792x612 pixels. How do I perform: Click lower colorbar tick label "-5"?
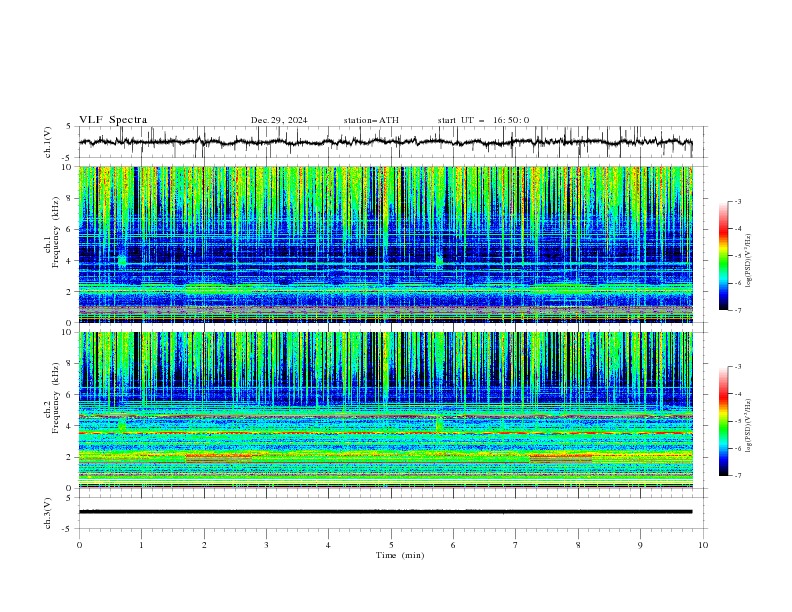[738, 421]
